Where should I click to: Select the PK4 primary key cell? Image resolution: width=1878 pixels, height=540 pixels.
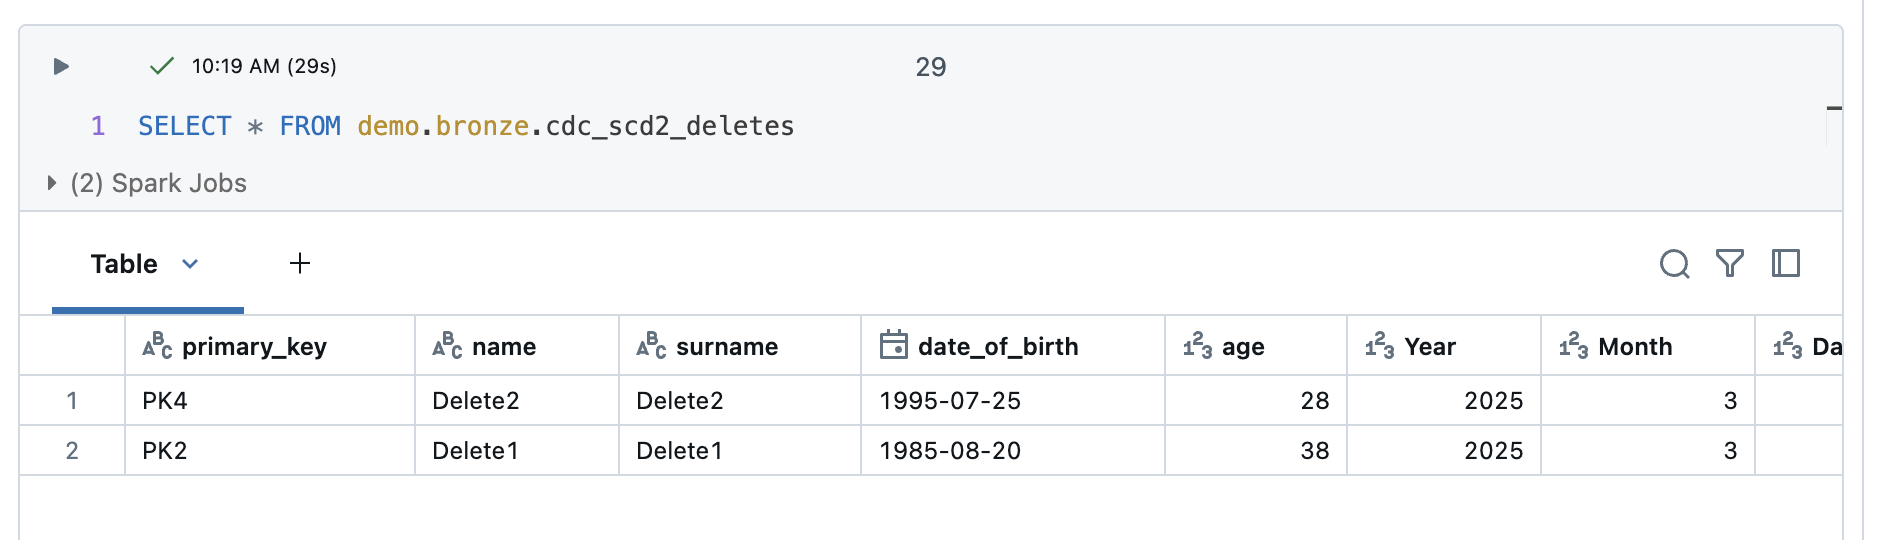(166, 401)
